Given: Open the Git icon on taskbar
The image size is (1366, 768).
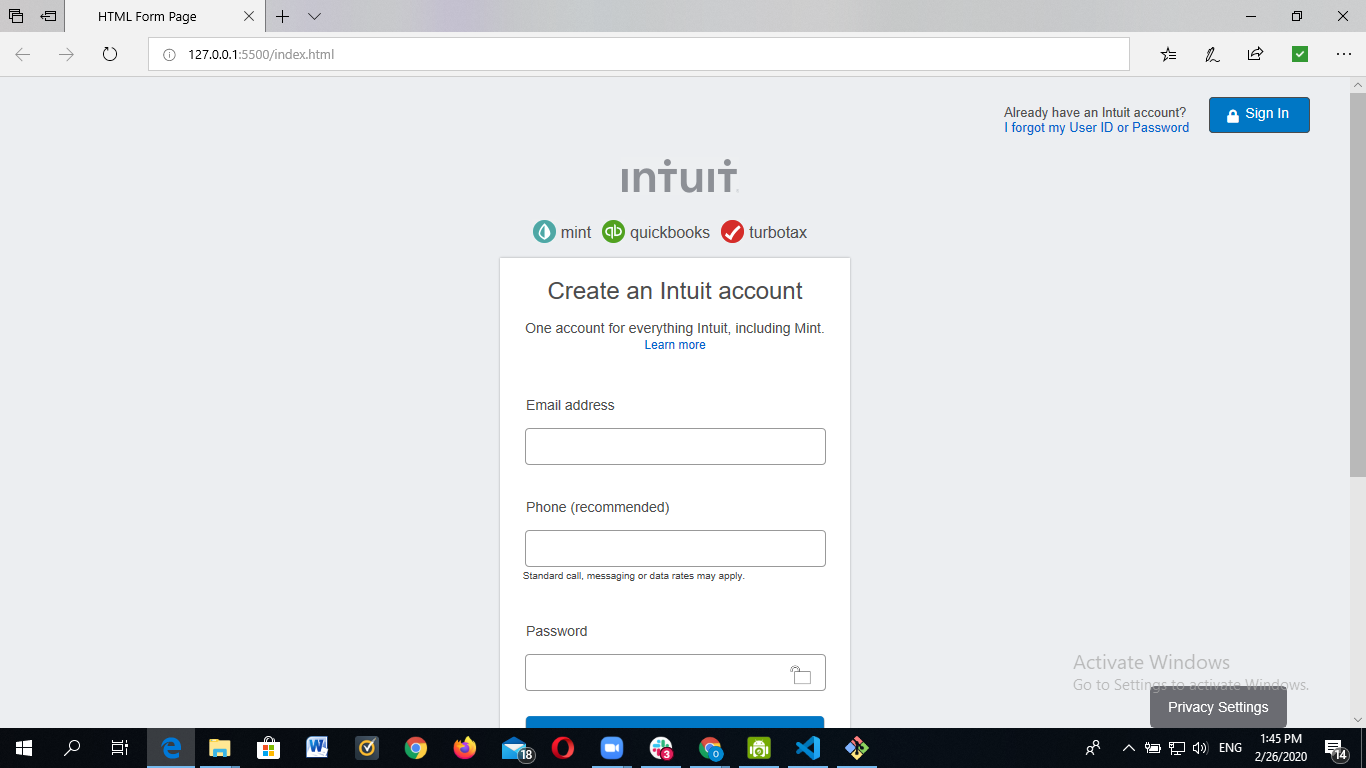Looking at the screenshot, I should click(857, 748).
